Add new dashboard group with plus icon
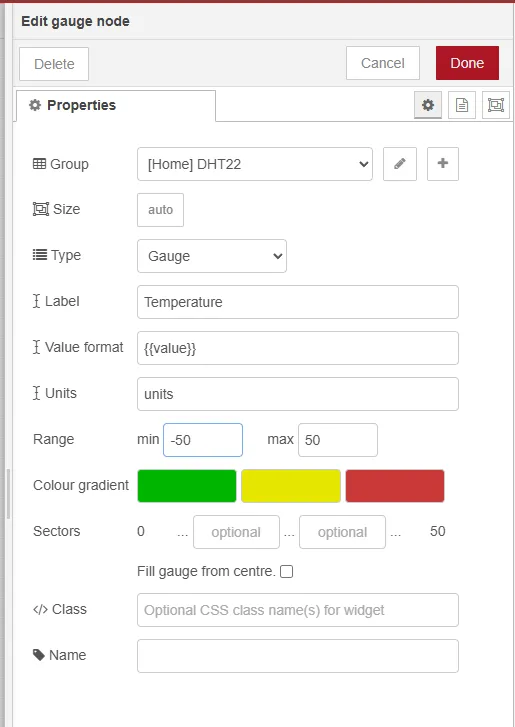The image size is (515, 727). 443,164
